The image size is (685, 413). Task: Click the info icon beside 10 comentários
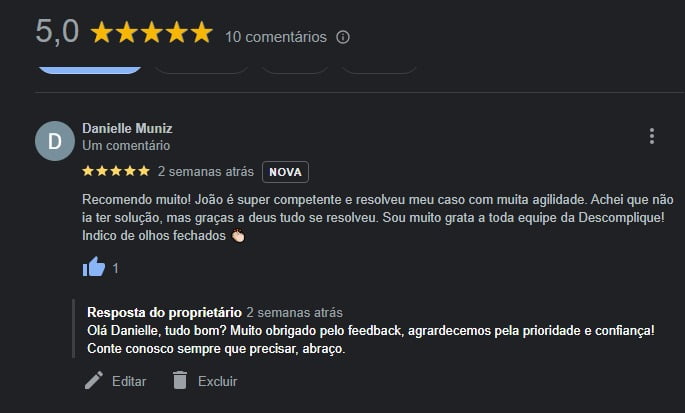(x=343, y=37)
